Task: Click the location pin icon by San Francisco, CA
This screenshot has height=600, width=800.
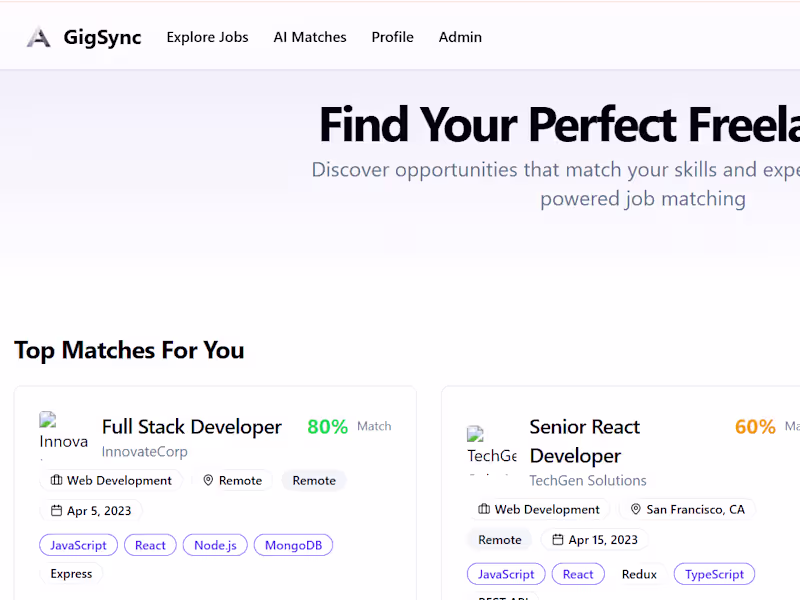Action: (636, 510)
